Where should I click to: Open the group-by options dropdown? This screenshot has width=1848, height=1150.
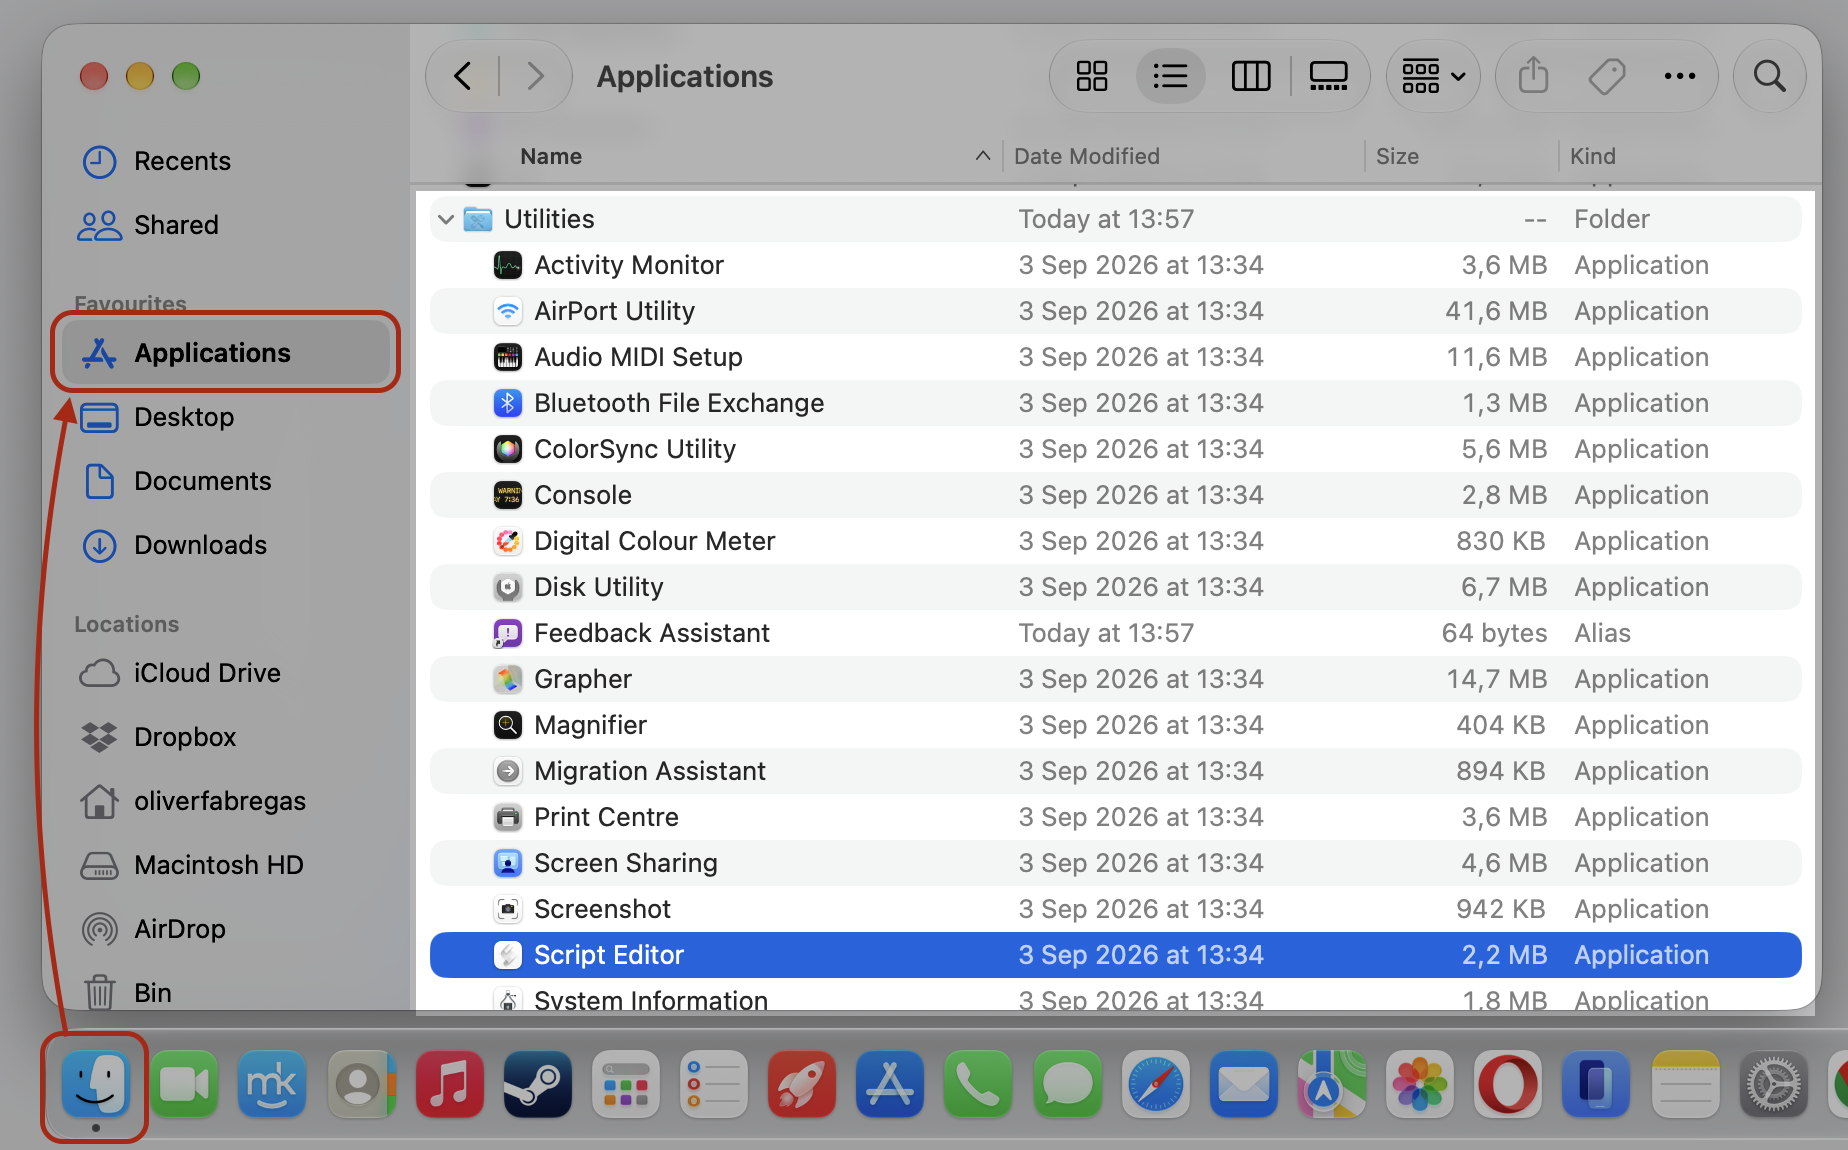coord(1433,76)
